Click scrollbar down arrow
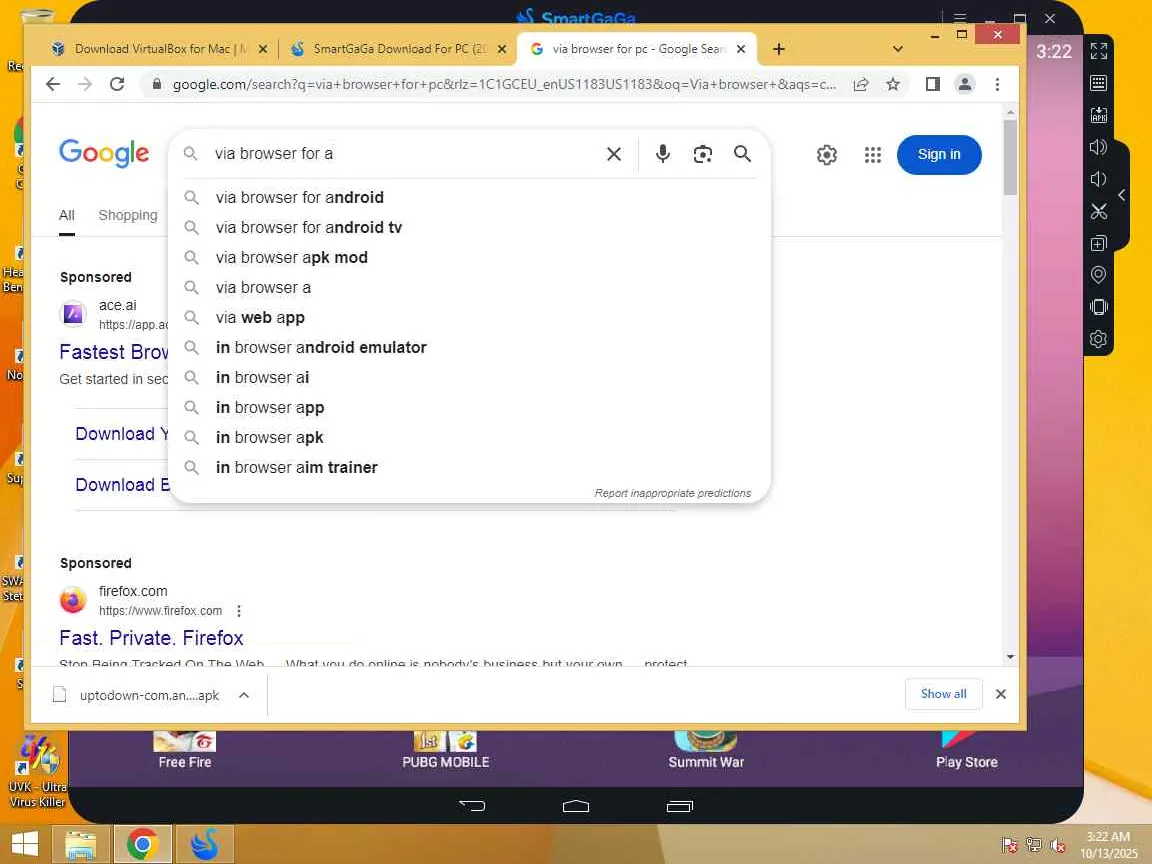 1010,657
